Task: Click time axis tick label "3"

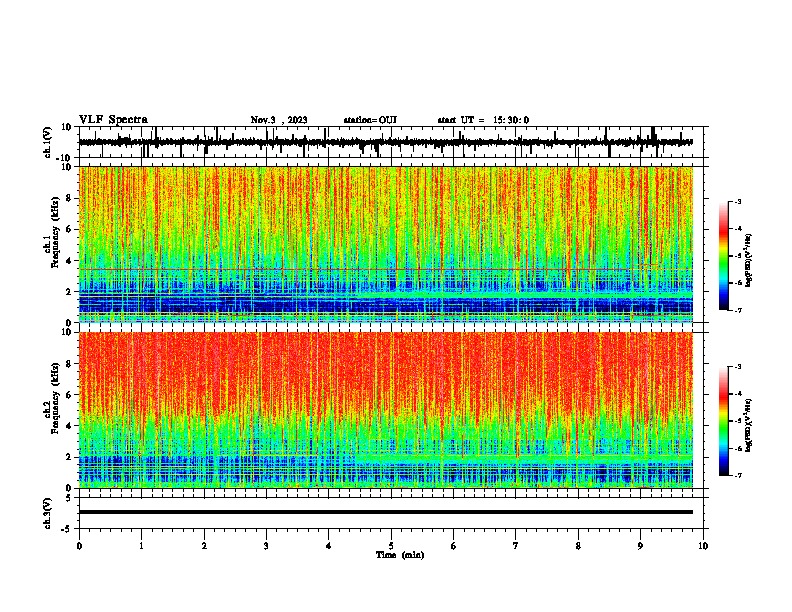Action: click(266, 546)
